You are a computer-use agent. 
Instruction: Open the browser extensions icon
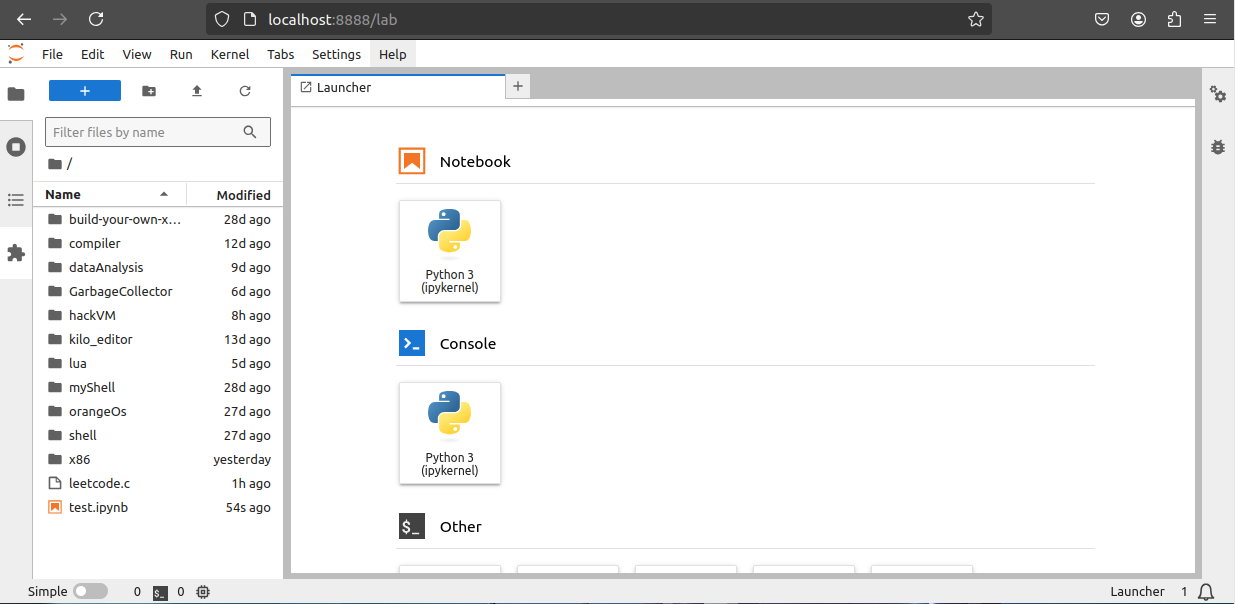coord(1175,19)
